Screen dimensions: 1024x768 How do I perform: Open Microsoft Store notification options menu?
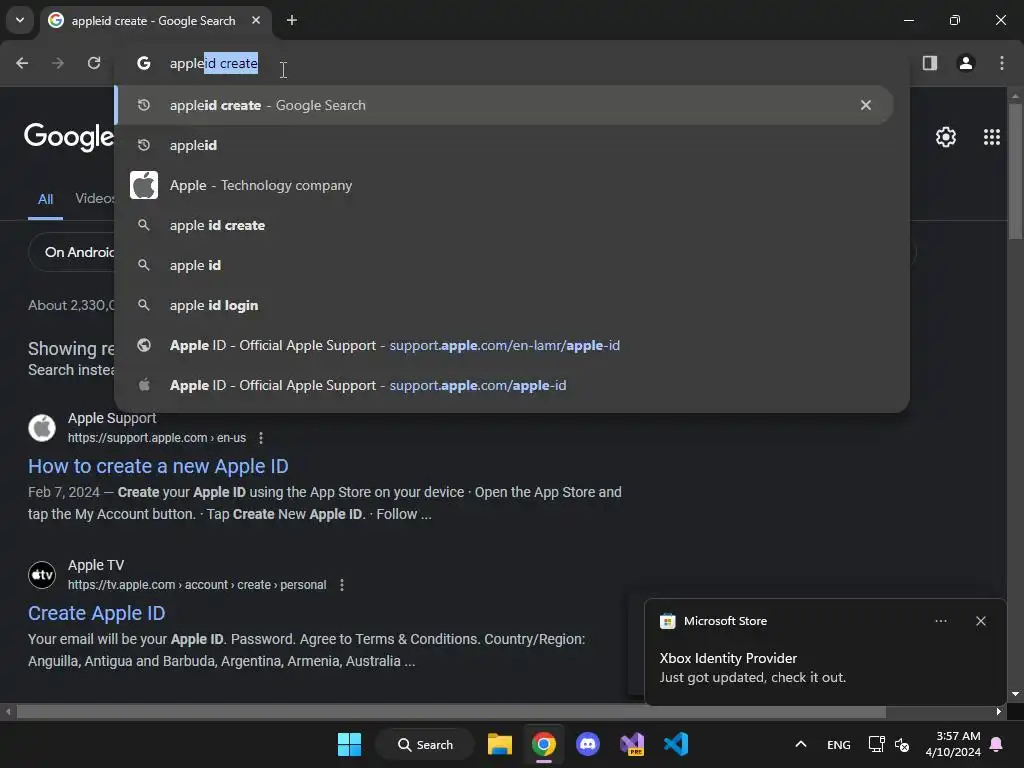tap(940, 621)
